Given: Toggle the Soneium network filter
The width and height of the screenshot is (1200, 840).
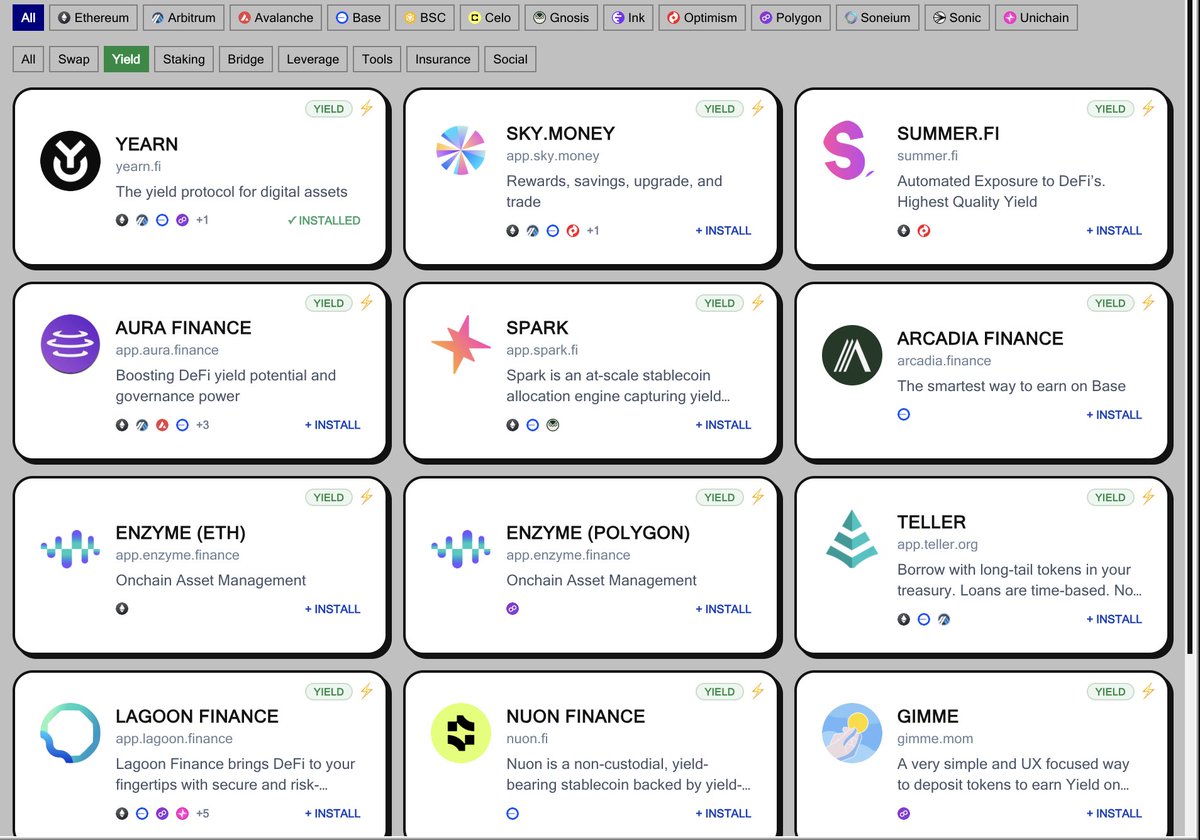Looking at the screenshot, I should [877, 17].
